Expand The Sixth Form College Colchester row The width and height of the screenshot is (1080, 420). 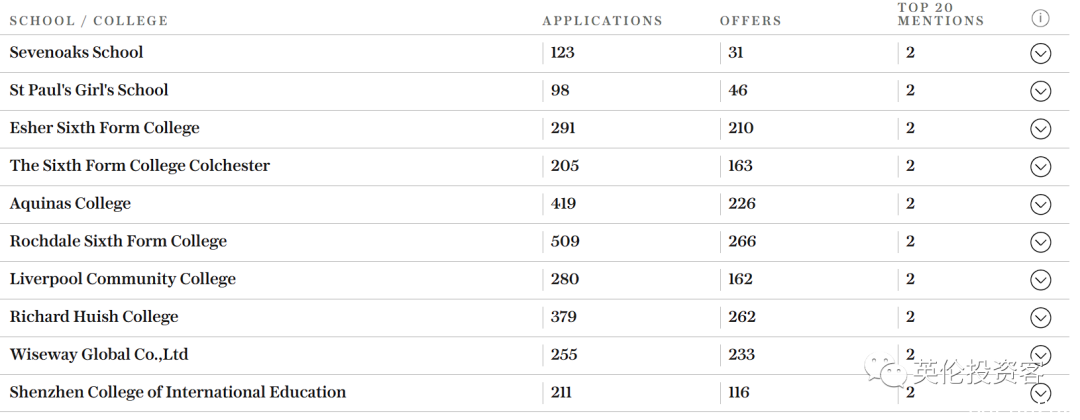click(x=1040, y=167)
